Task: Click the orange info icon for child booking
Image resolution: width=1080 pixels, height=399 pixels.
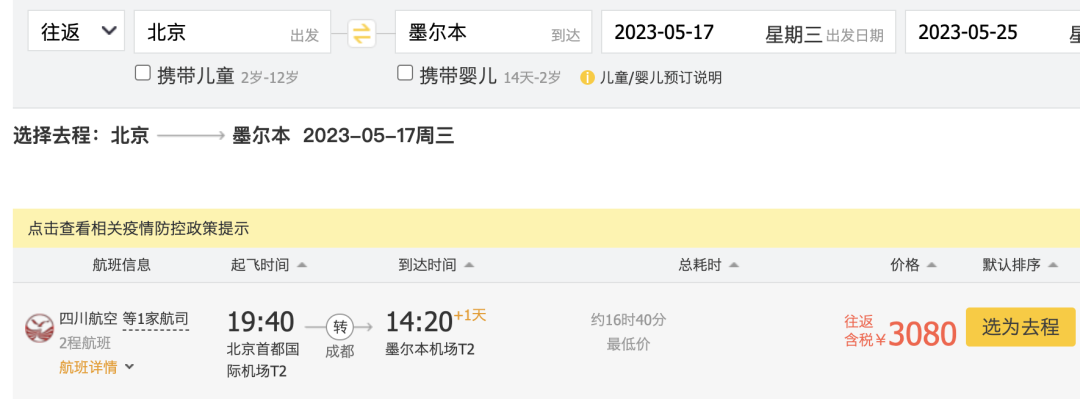Action: click(x=587, y=77)
